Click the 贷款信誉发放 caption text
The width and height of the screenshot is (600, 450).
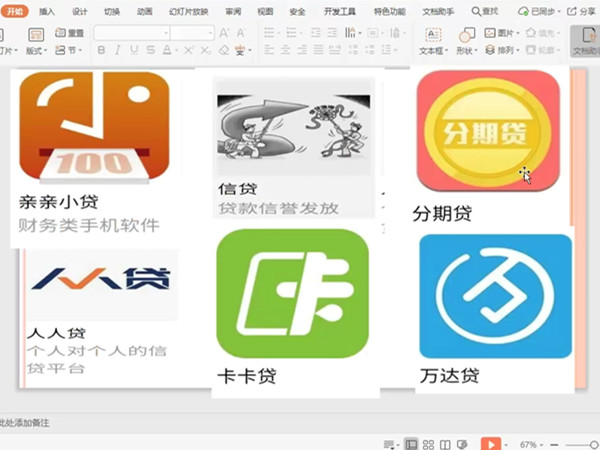tap(279, 209)
